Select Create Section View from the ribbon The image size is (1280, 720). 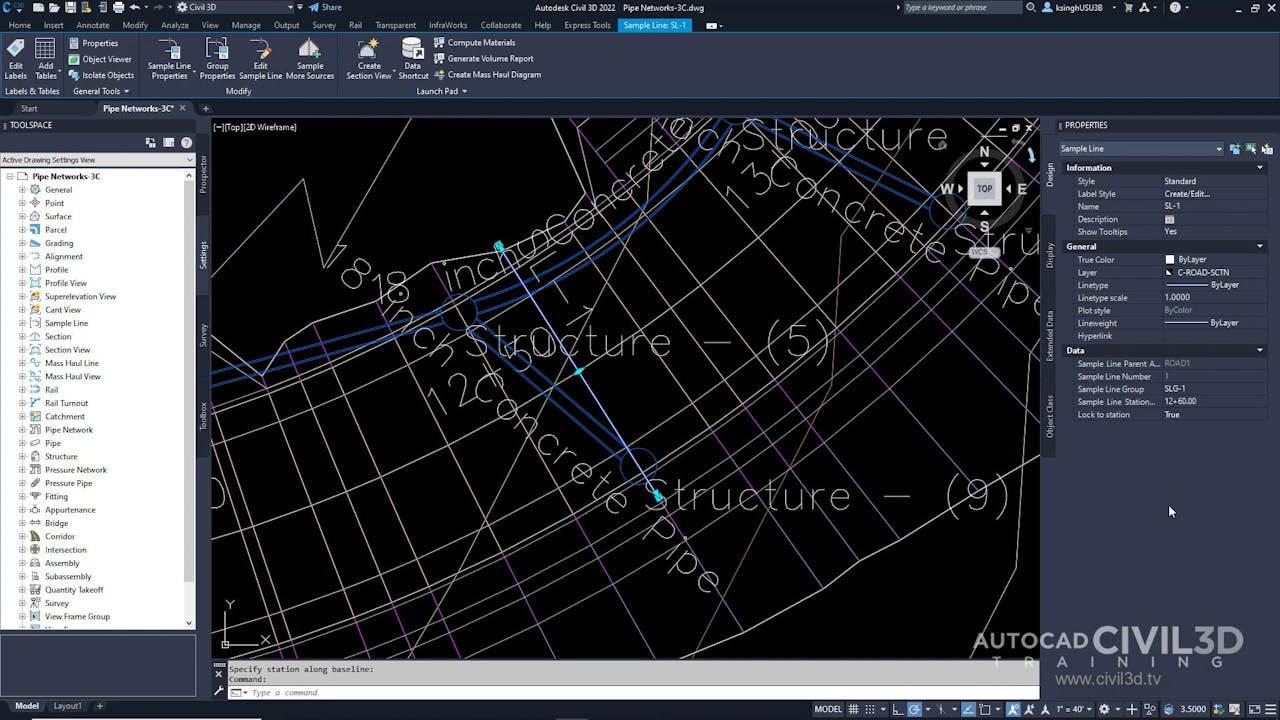[x=368, y=57]
